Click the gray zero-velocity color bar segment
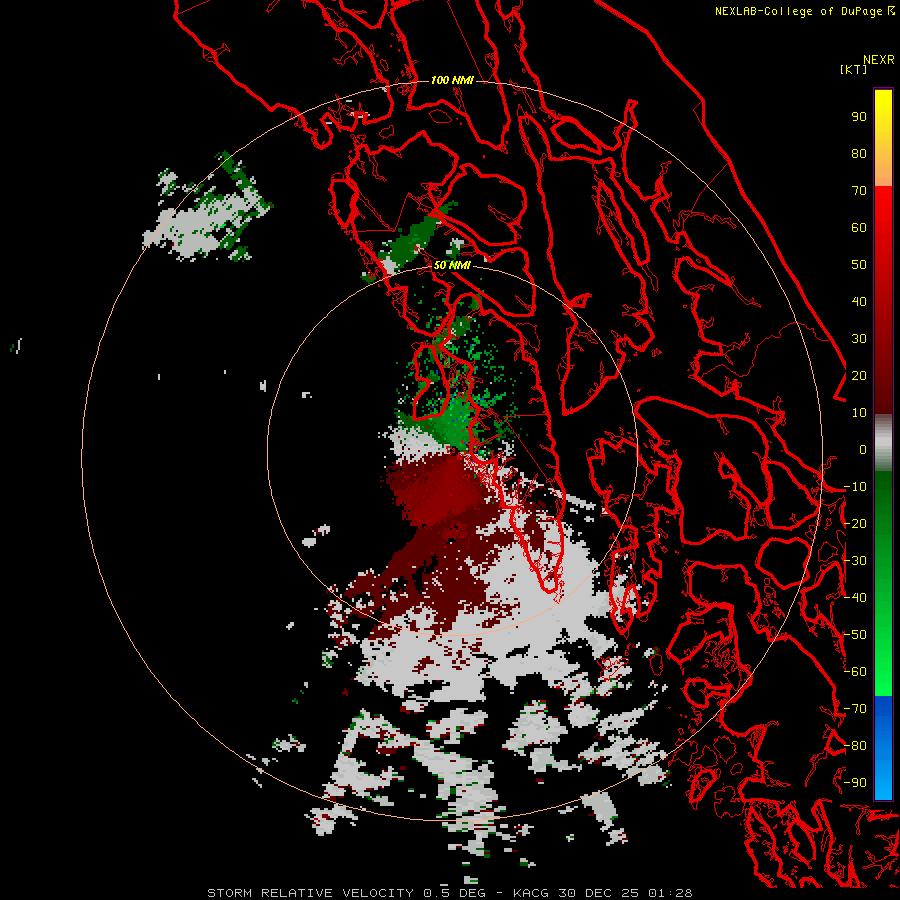Viewport: 900px width, 900px height. 883,443
